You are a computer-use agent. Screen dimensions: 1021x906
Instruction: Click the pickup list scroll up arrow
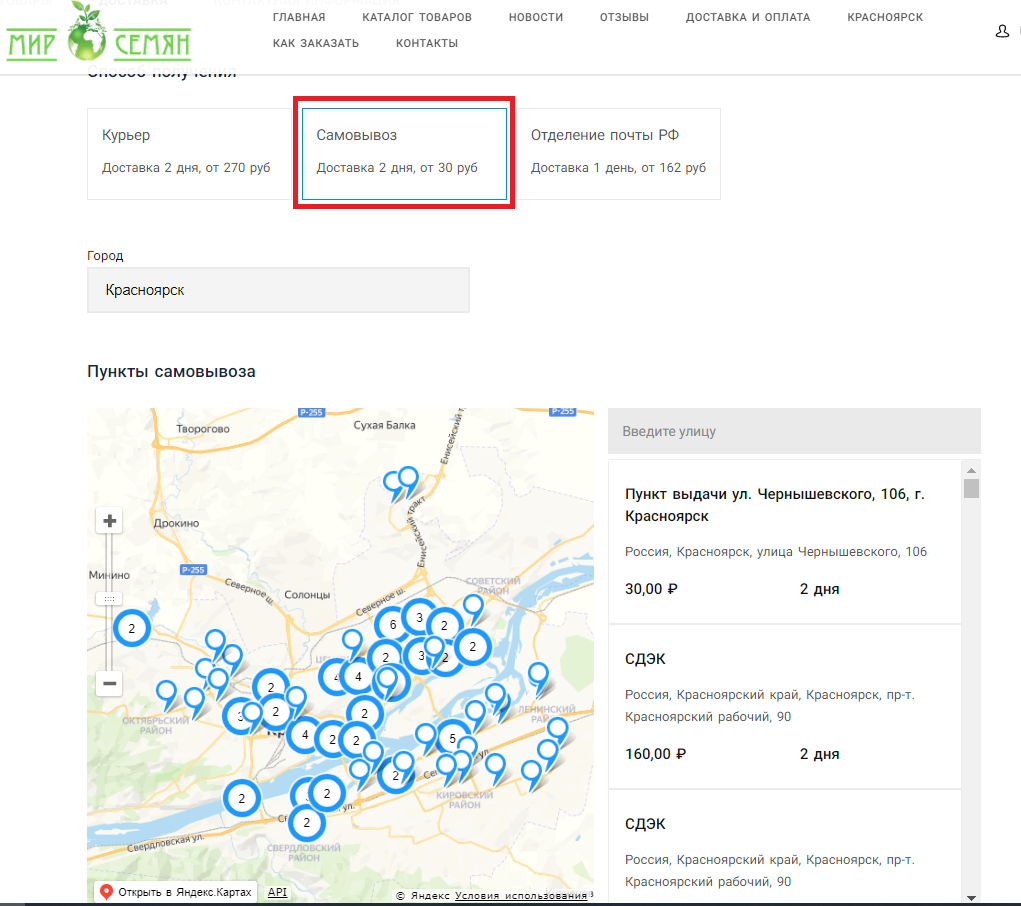[x=972, y=470]
